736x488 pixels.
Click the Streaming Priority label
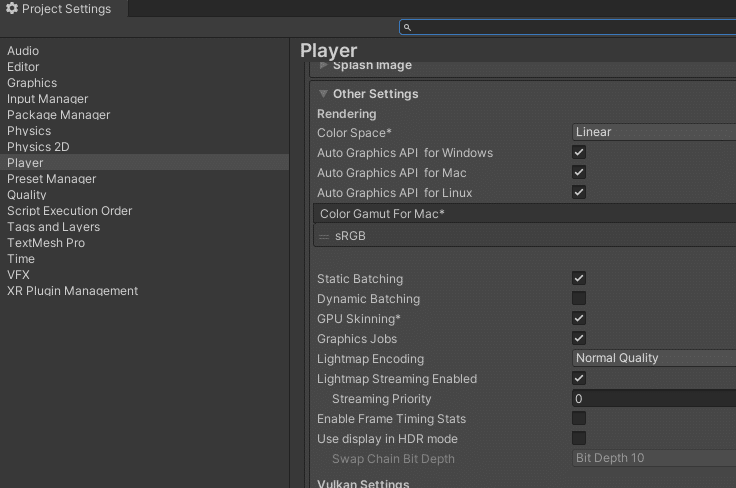(382, 399)
